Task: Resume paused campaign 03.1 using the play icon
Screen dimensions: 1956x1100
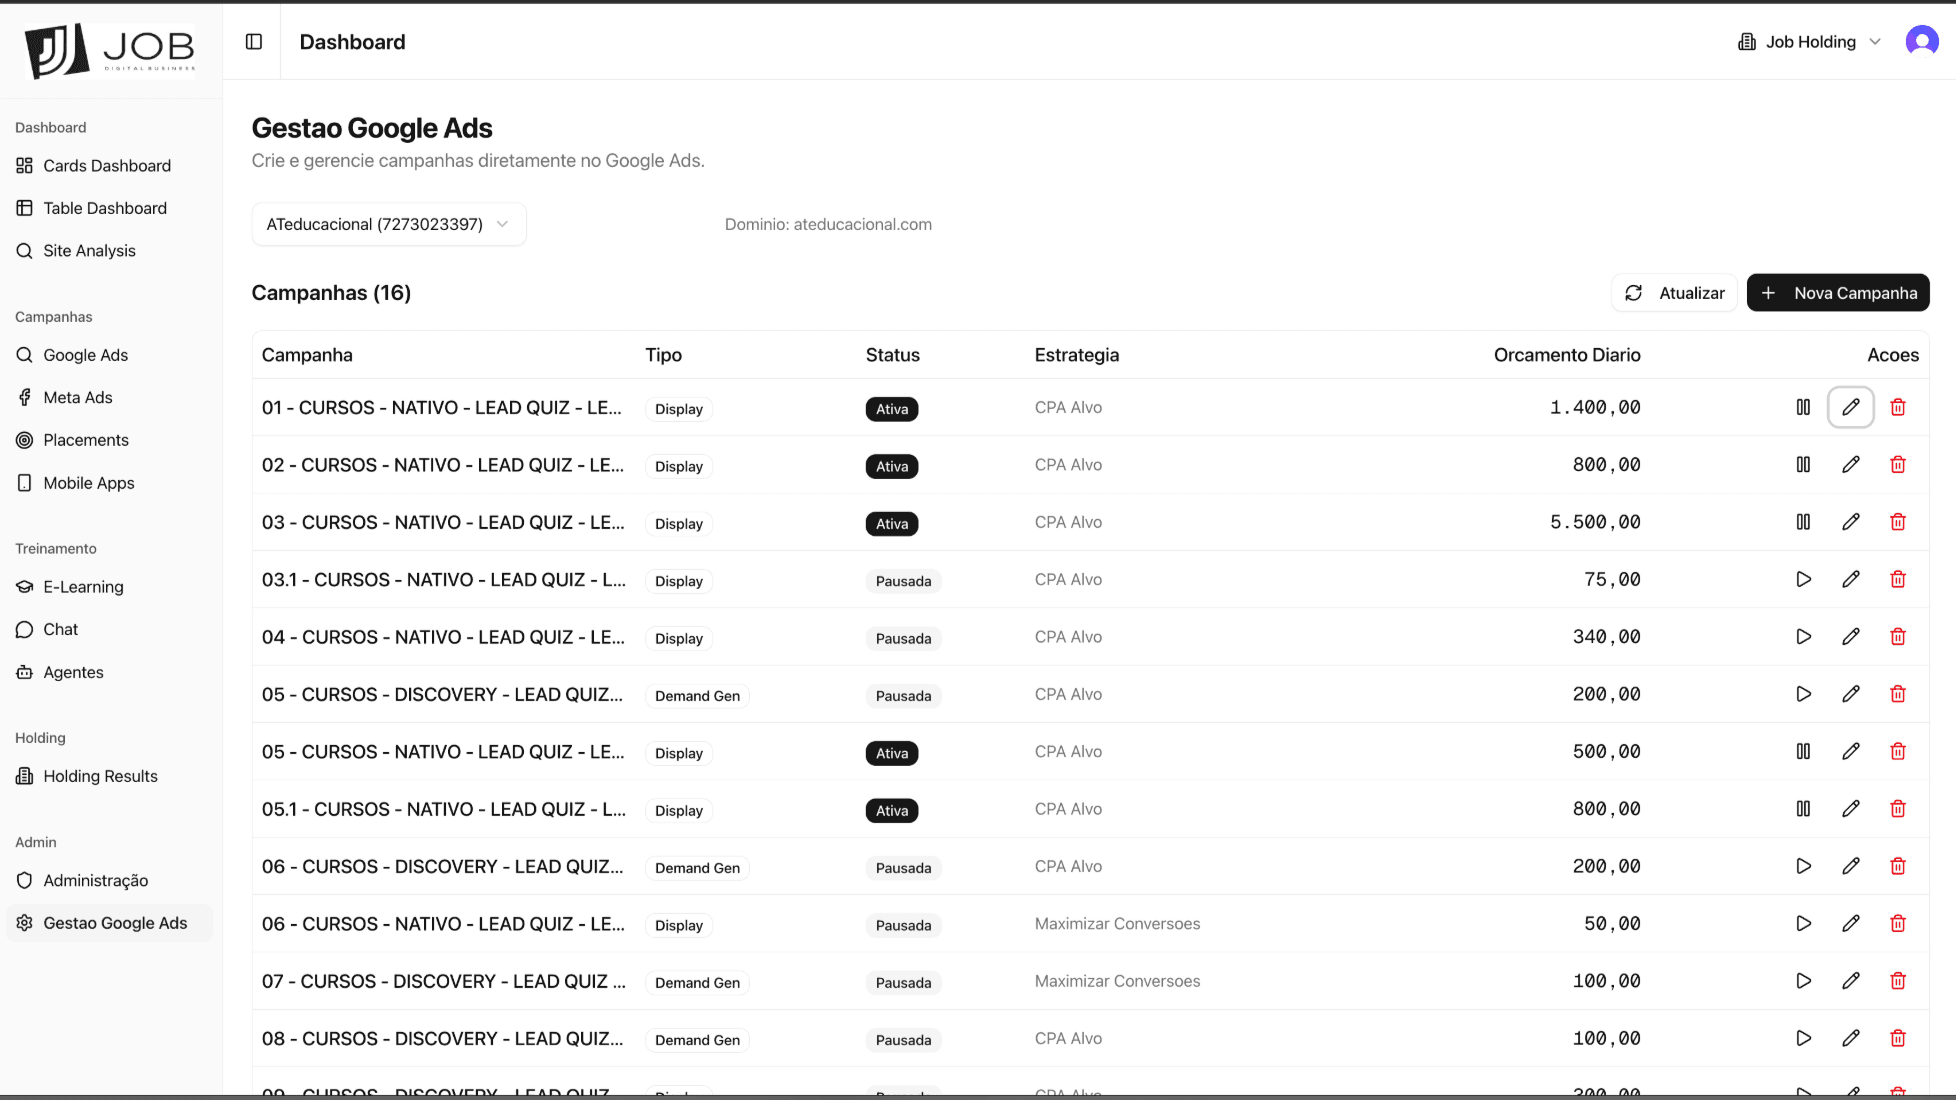Action: (1804, 579)
